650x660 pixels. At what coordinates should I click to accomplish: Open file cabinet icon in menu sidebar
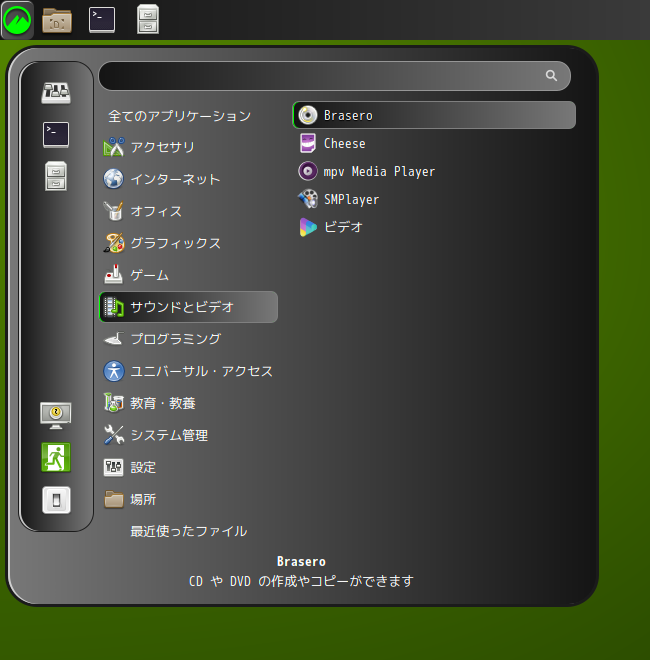click(56, 176)
